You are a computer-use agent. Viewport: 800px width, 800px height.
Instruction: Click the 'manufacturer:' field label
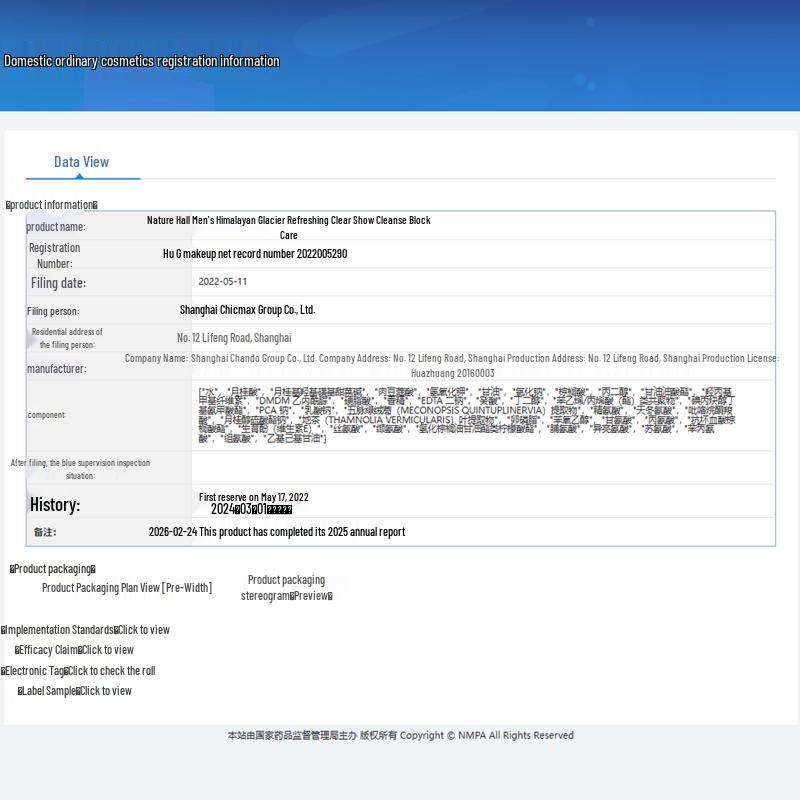pyautogui.click(x=57, y=368)
